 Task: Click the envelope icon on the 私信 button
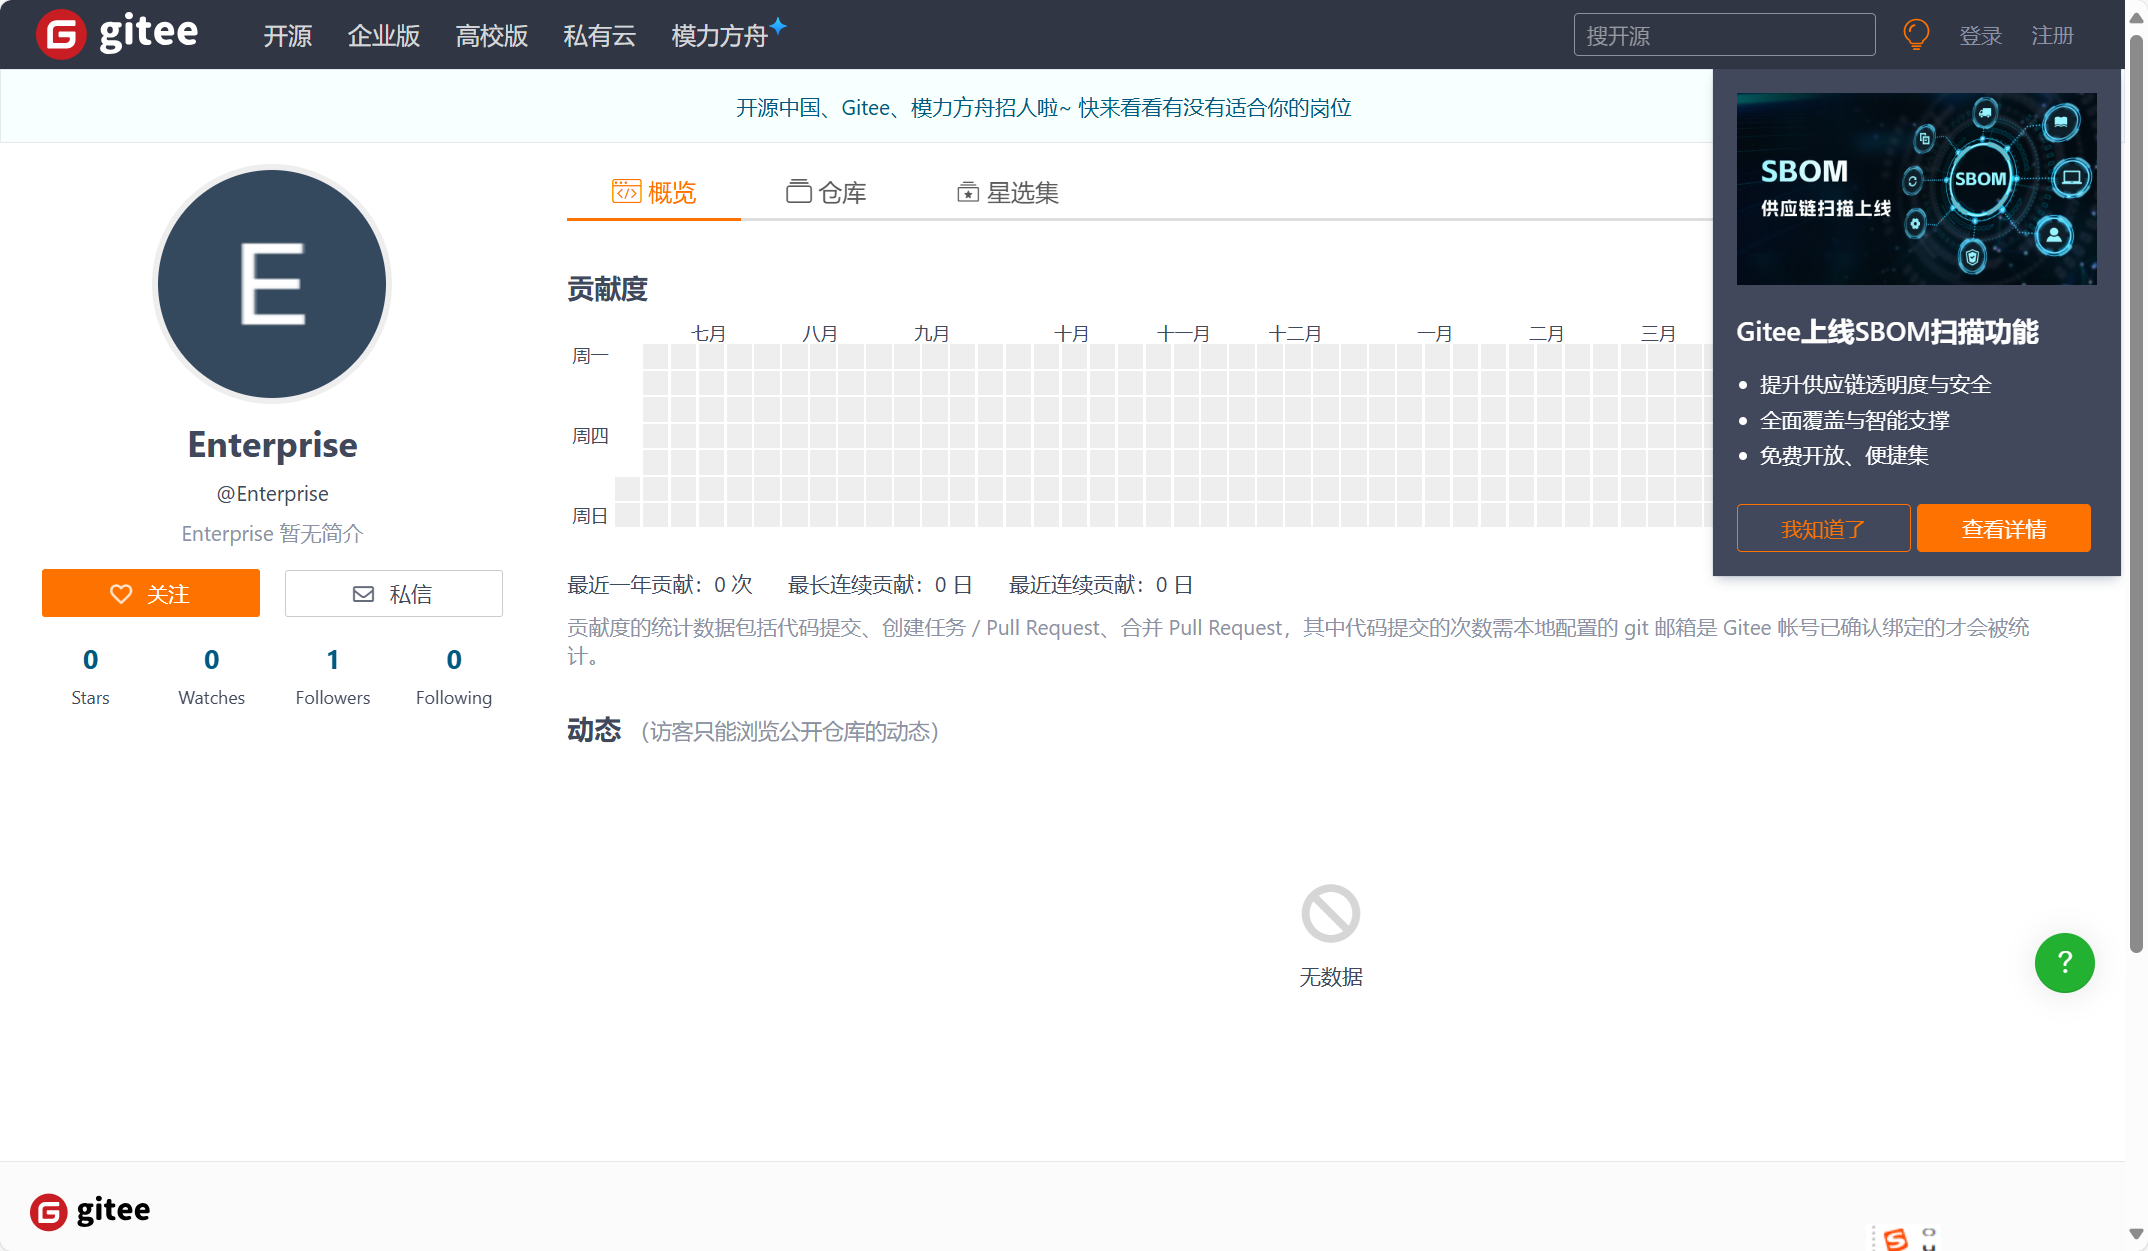tap(364, 593)
